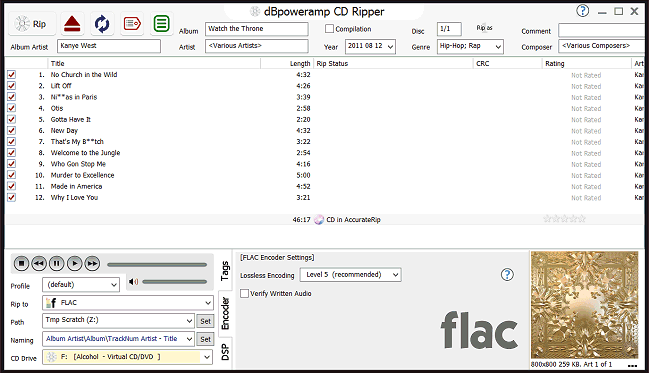This screenshot has width=649, height=373.
Task: Stop playback
Action: (21, 263)
